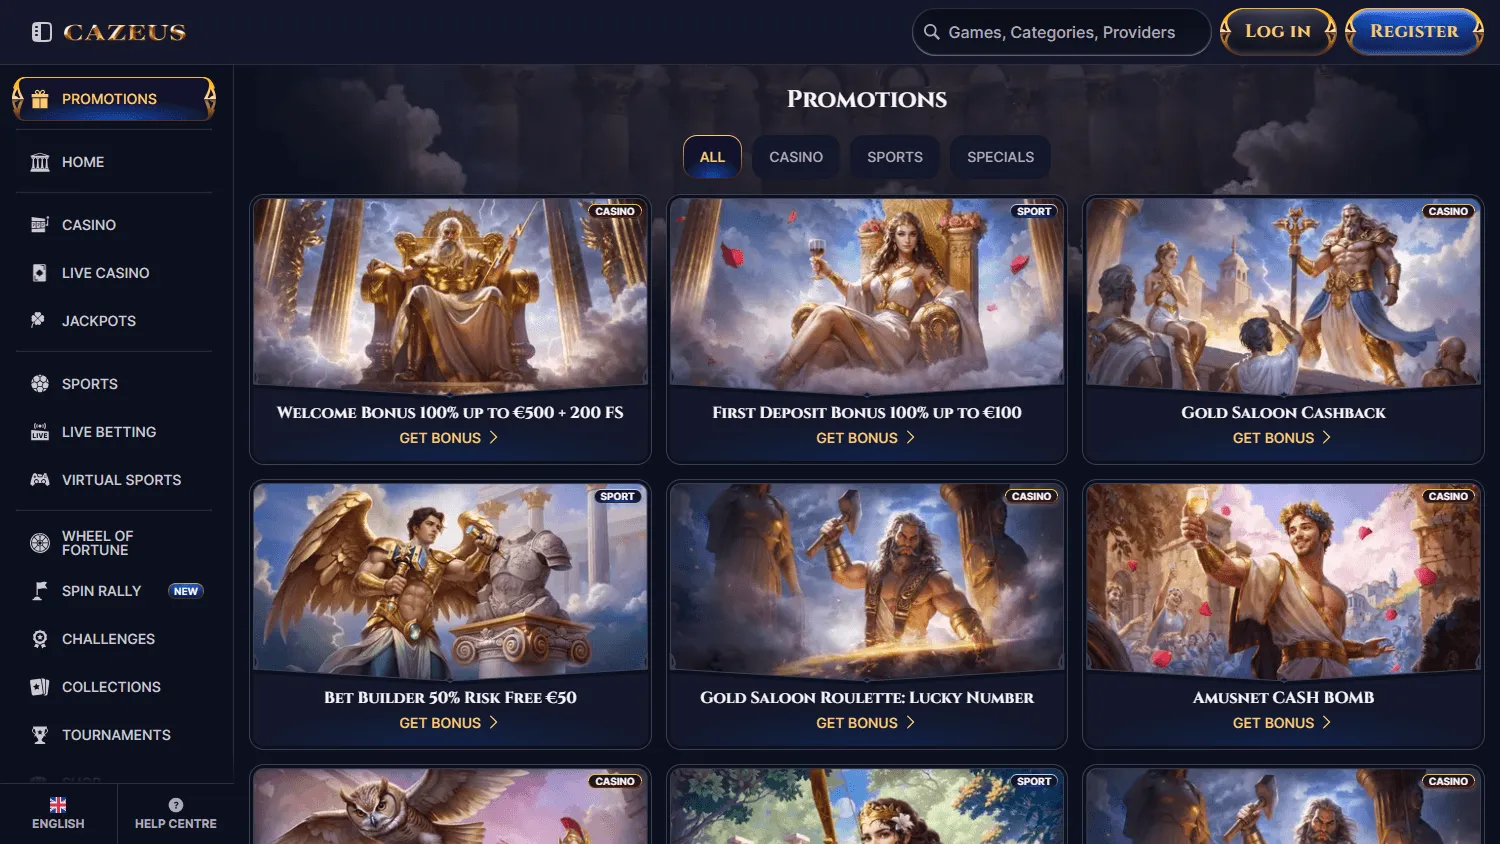Click the Wheel of Fortune icon

pos(40,543)
